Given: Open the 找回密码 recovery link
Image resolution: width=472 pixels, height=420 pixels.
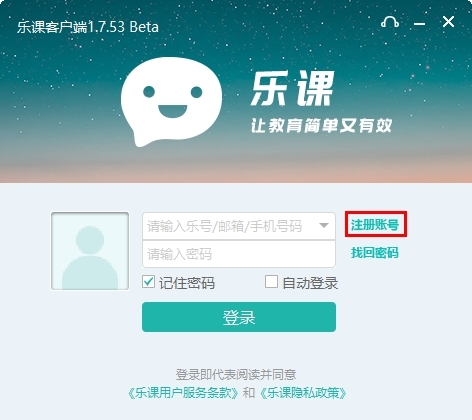Looking at the screenshot, I should click(375, 253).
